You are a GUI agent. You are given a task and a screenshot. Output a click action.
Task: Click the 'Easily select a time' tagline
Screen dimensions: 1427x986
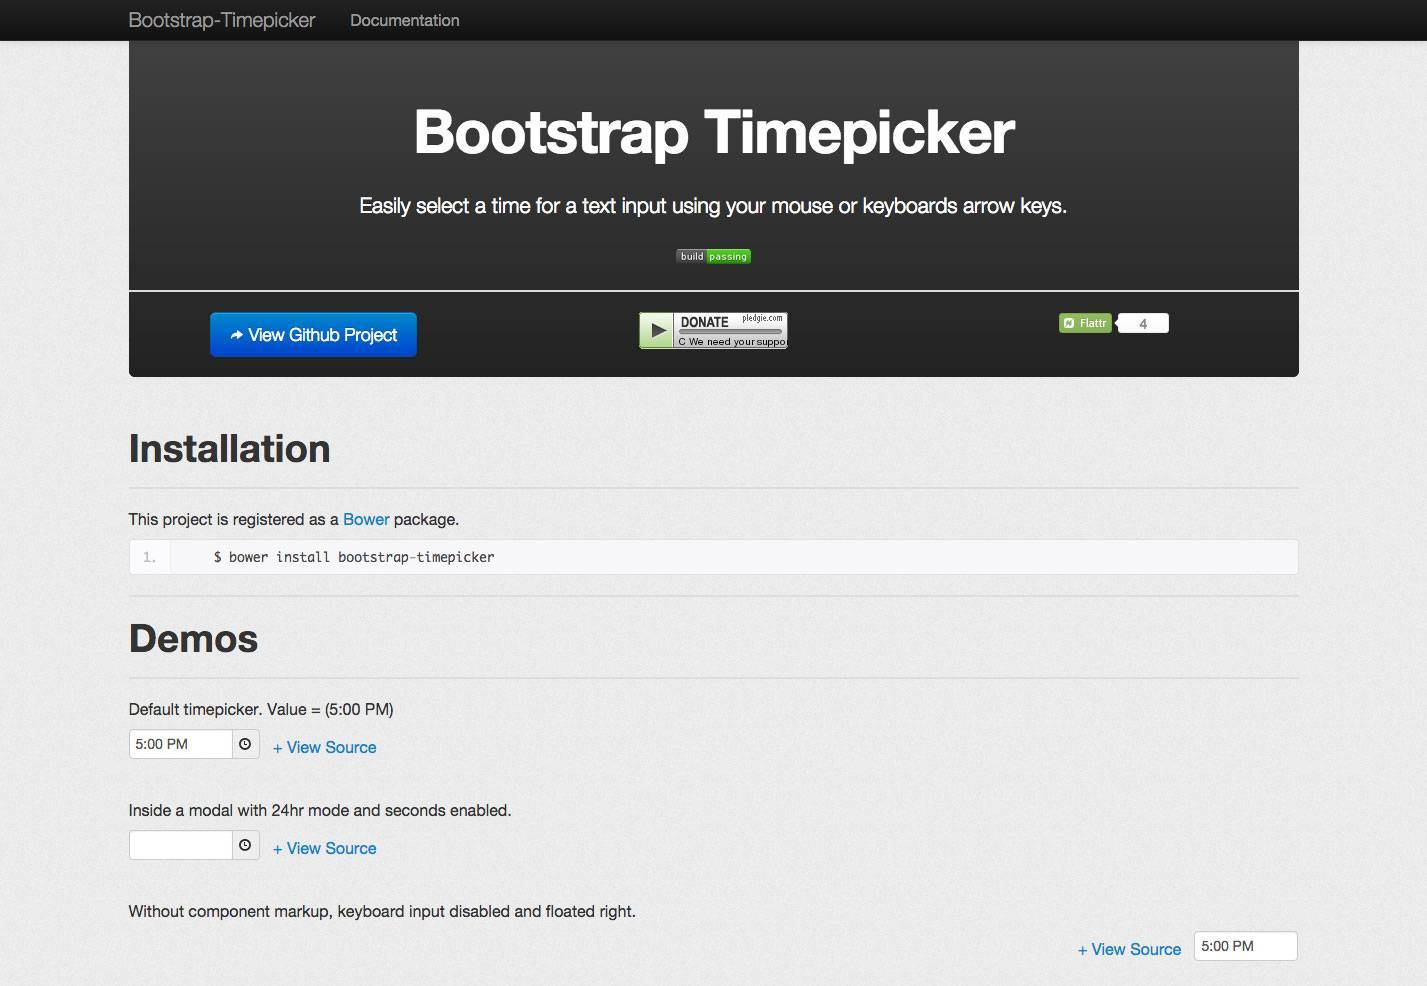(713, 206)
